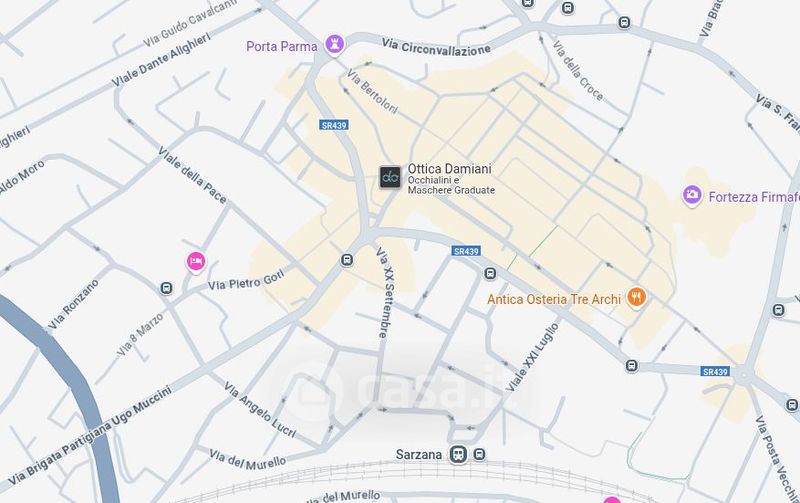Click the pink hotel bed marker
The height and width of the screenshot is (503, 800).
pos(196,262)
